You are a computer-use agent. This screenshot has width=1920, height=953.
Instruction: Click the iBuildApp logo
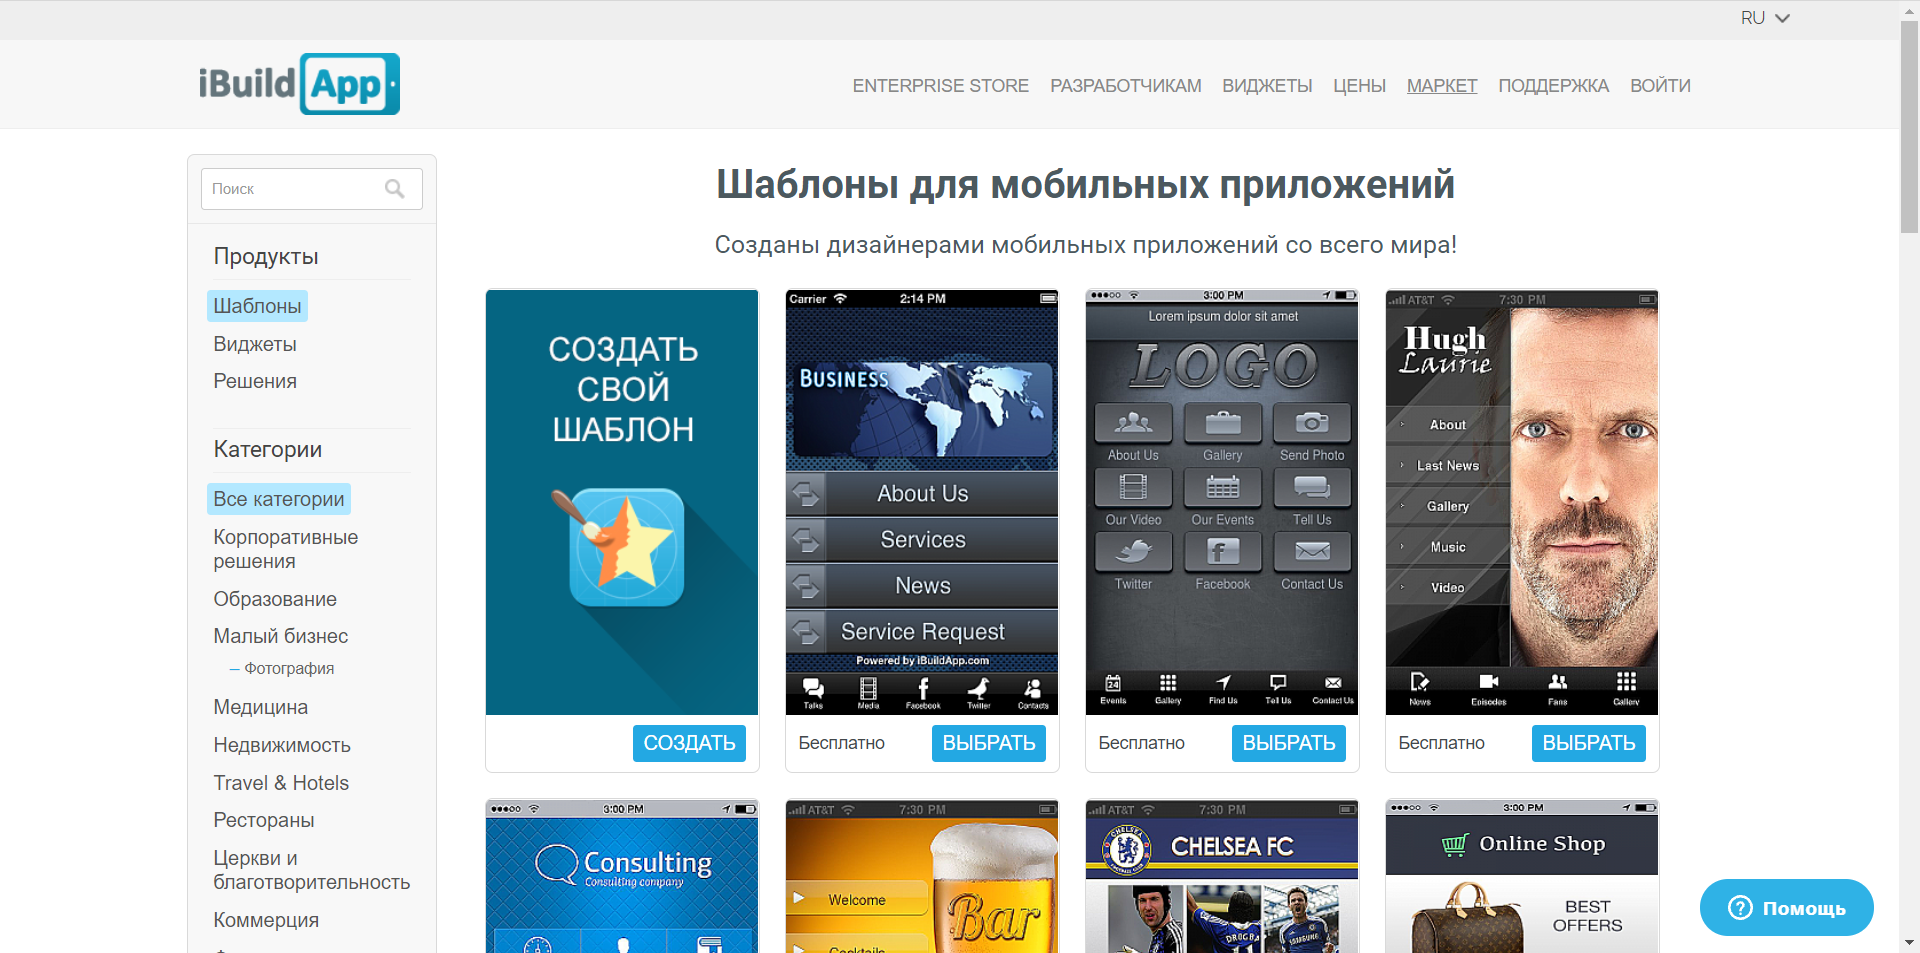299,84
